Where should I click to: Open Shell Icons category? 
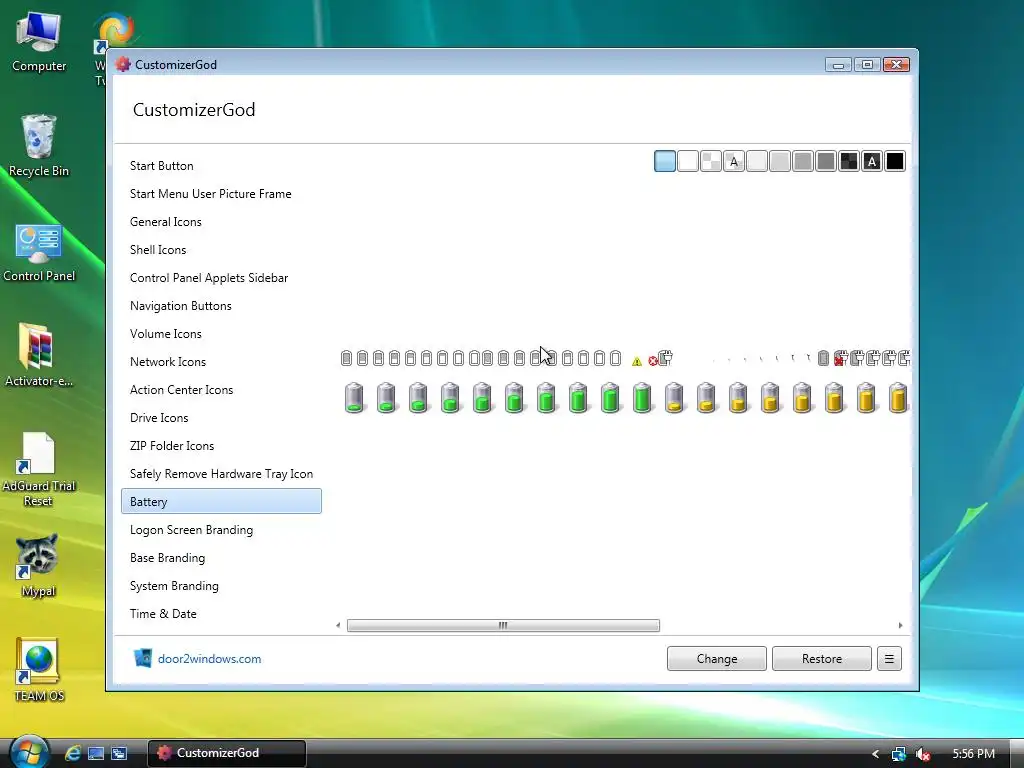[x=221, y=249]
